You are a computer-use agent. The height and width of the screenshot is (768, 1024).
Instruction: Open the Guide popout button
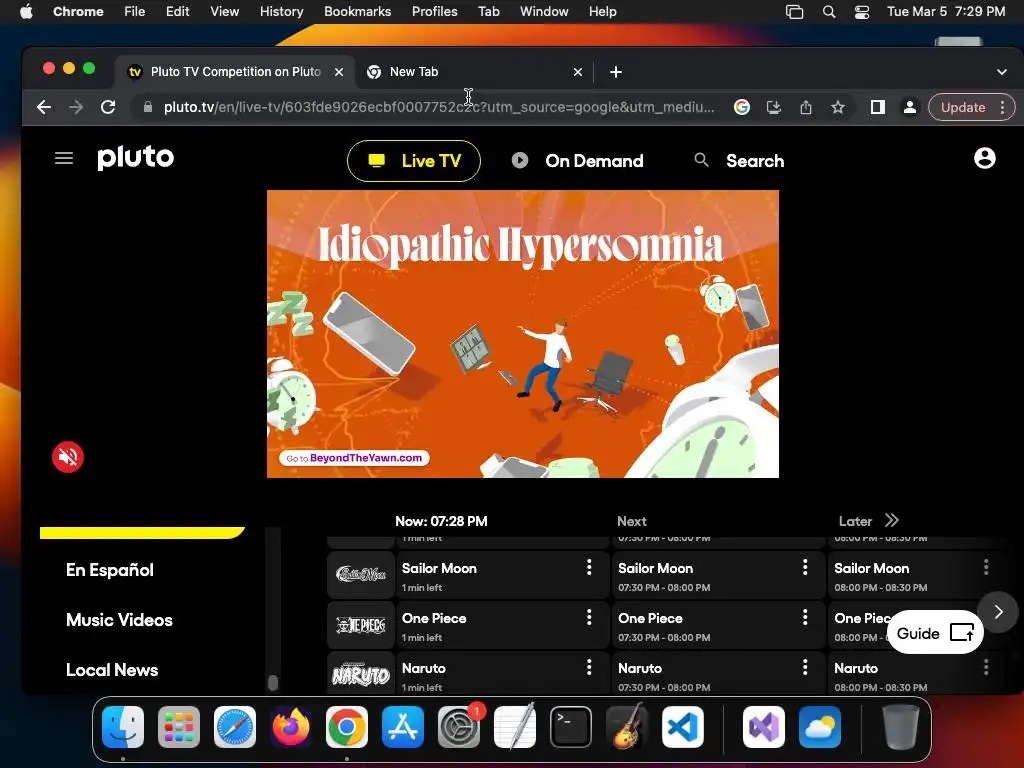935,633
